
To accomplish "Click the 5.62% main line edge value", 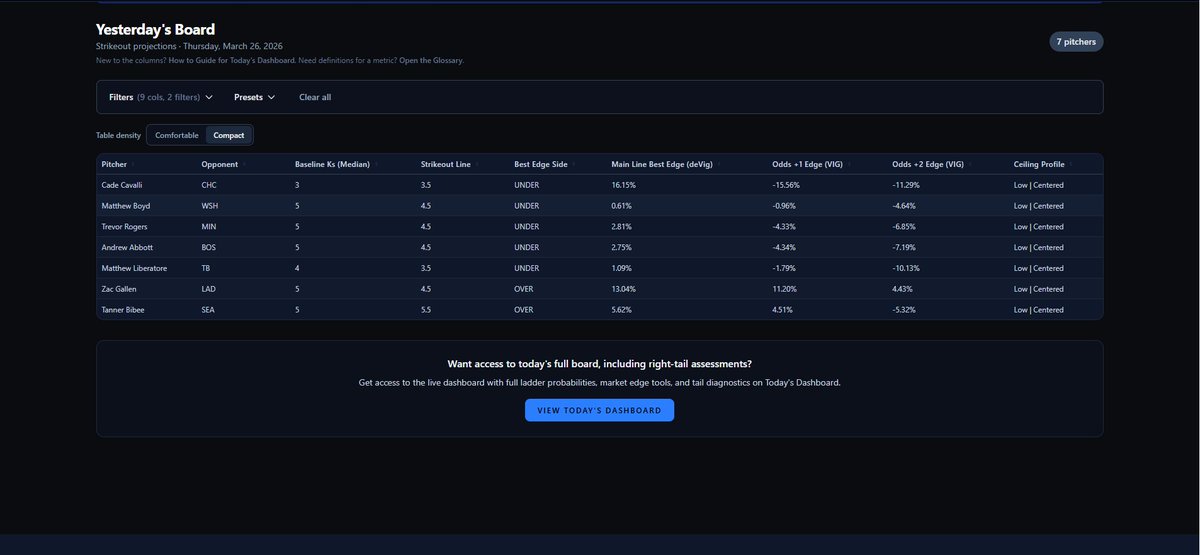I will point(622,310).
